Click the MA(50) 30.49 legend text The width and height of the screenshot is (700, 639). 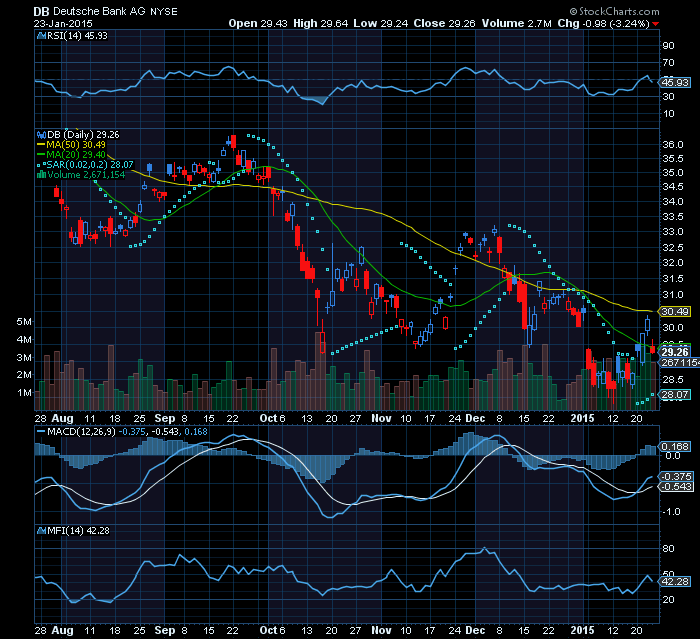pyautogui.click(x=76, y=145)
